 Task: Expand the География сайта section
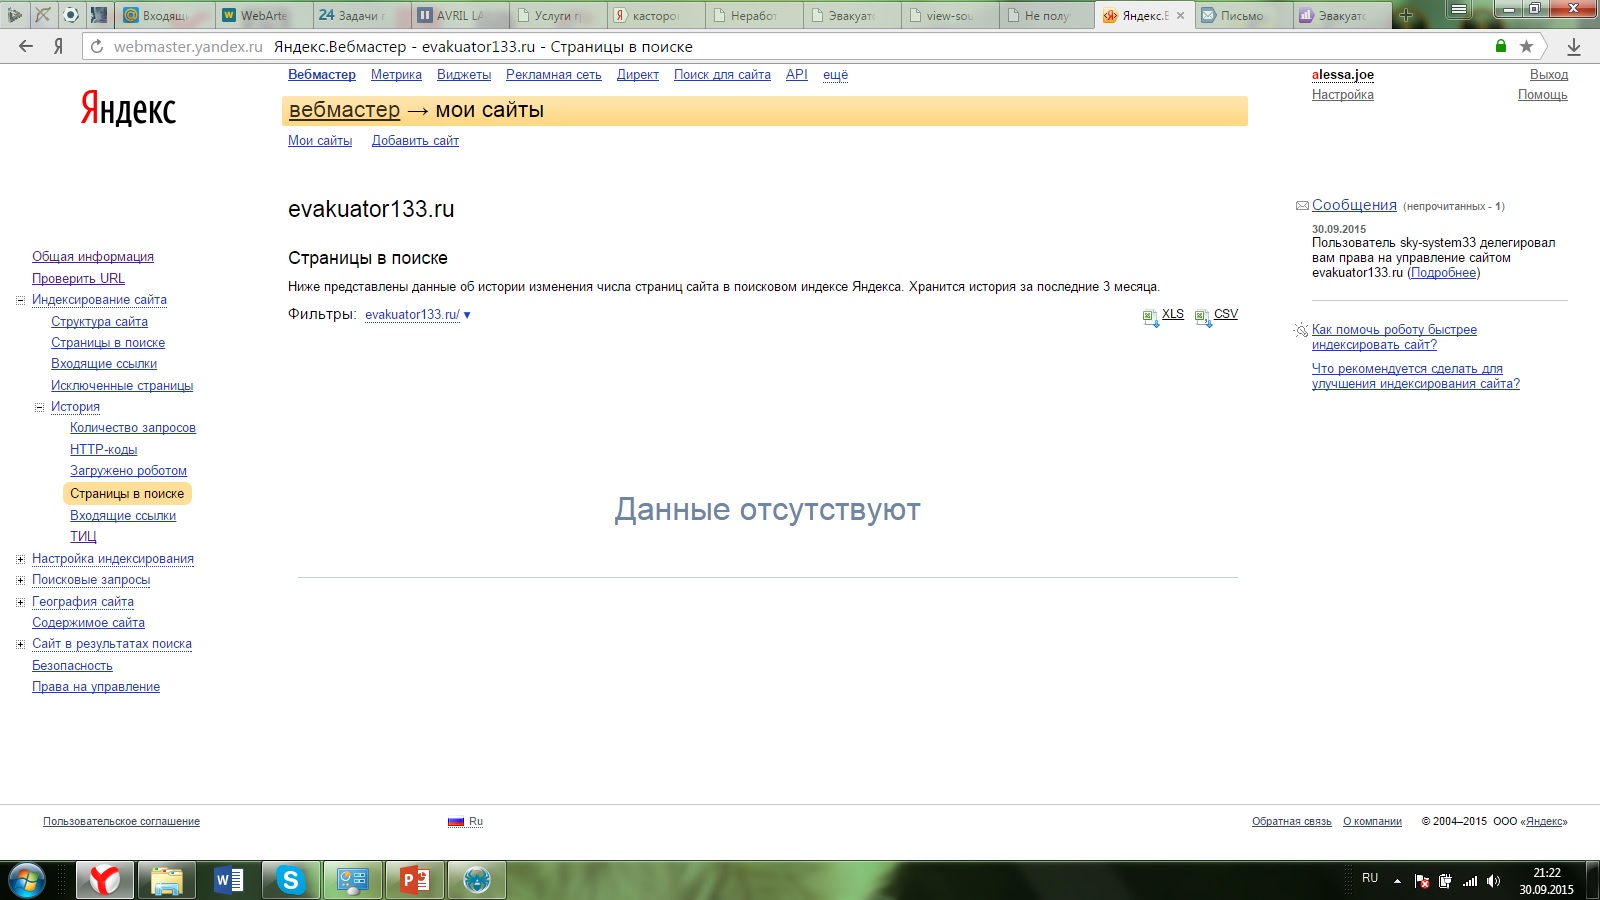20,602
